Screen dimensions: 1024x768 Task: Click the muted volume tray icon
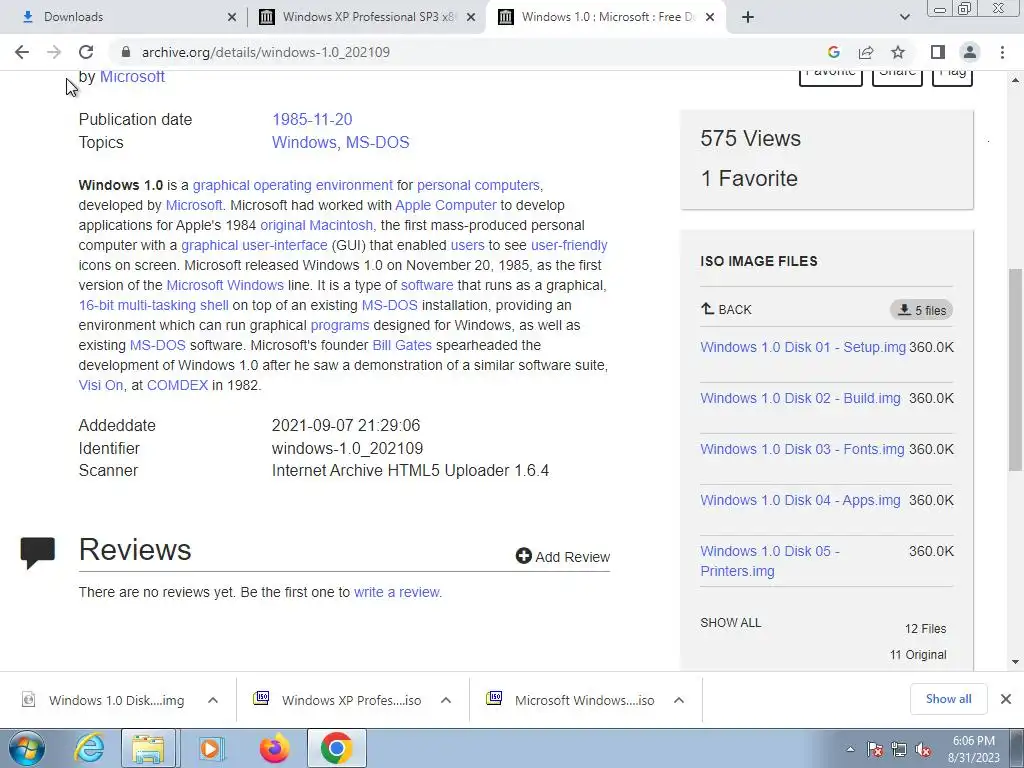pyautogui.click(x=923, y=750)
